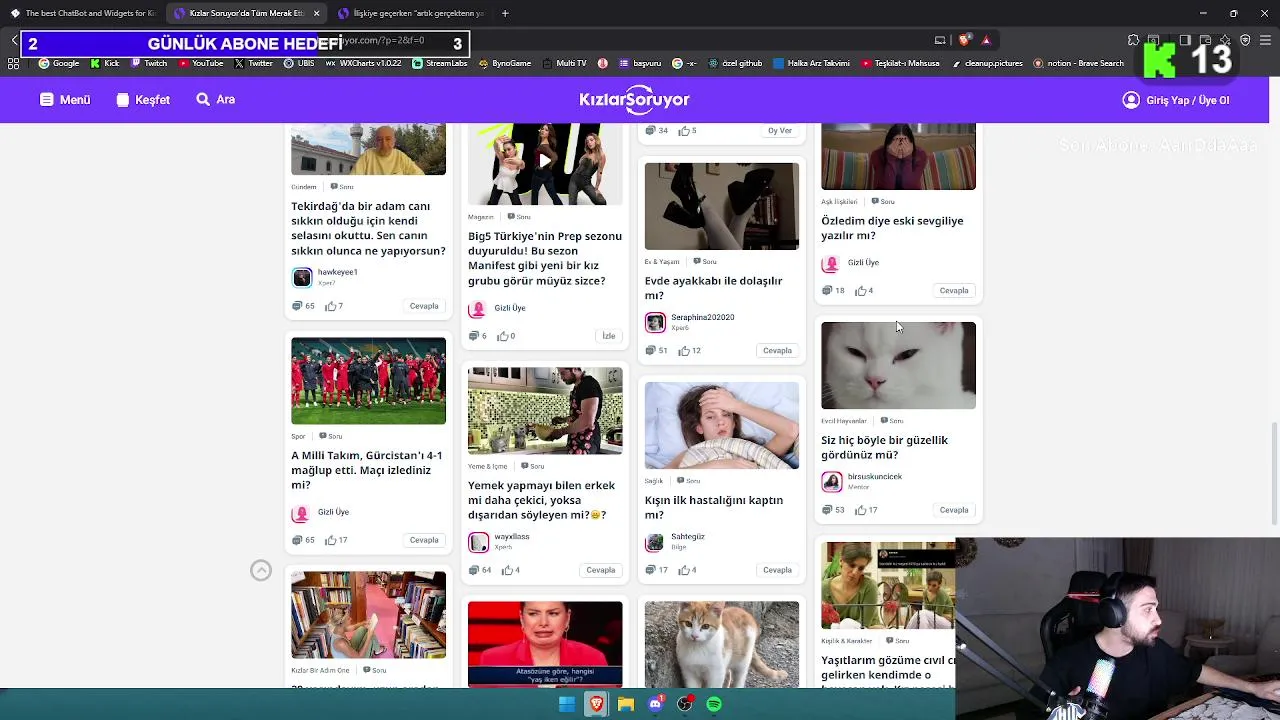Click Giriş Yap / Üye Ol
1280x720 pixels.
[x=1176, y=100]
